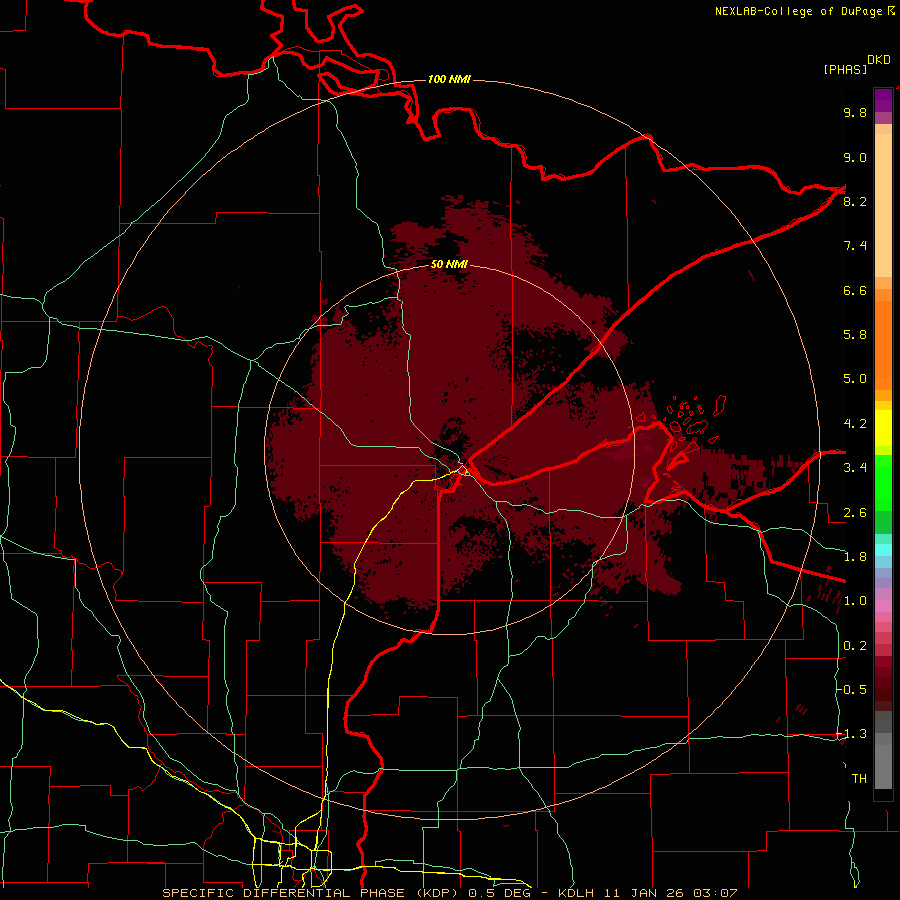The height and width of the screenshot is (900, 900).
Task: Click the 5.0 scale value
Action: pyautogui.click(x=855, y=379)
